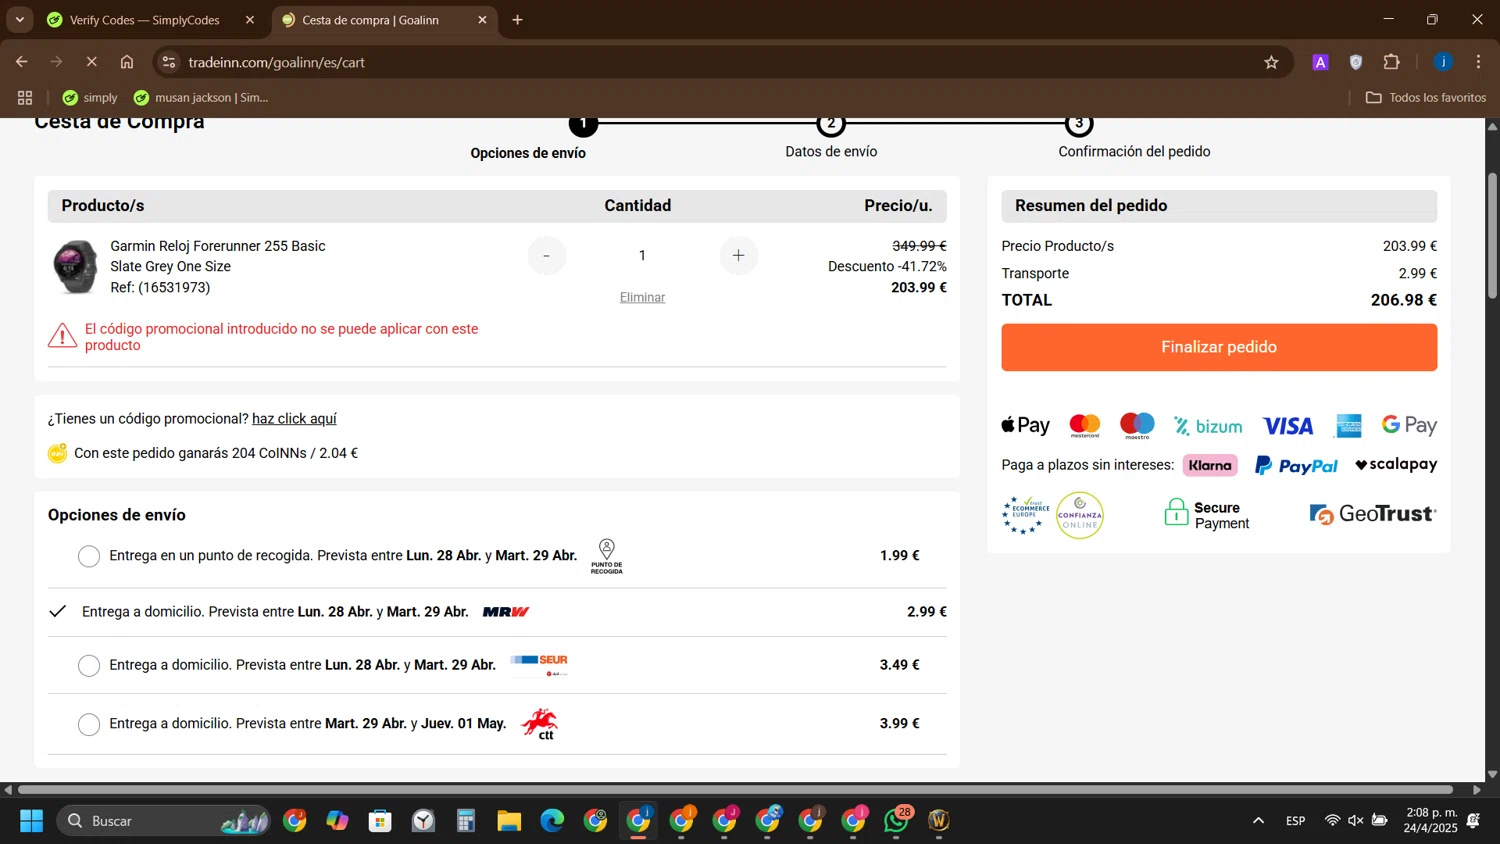Open Todos los favoritos folder
The height and width of the screenshot is (844, 1500).
pyautogui.click(x=1426, y=97)
